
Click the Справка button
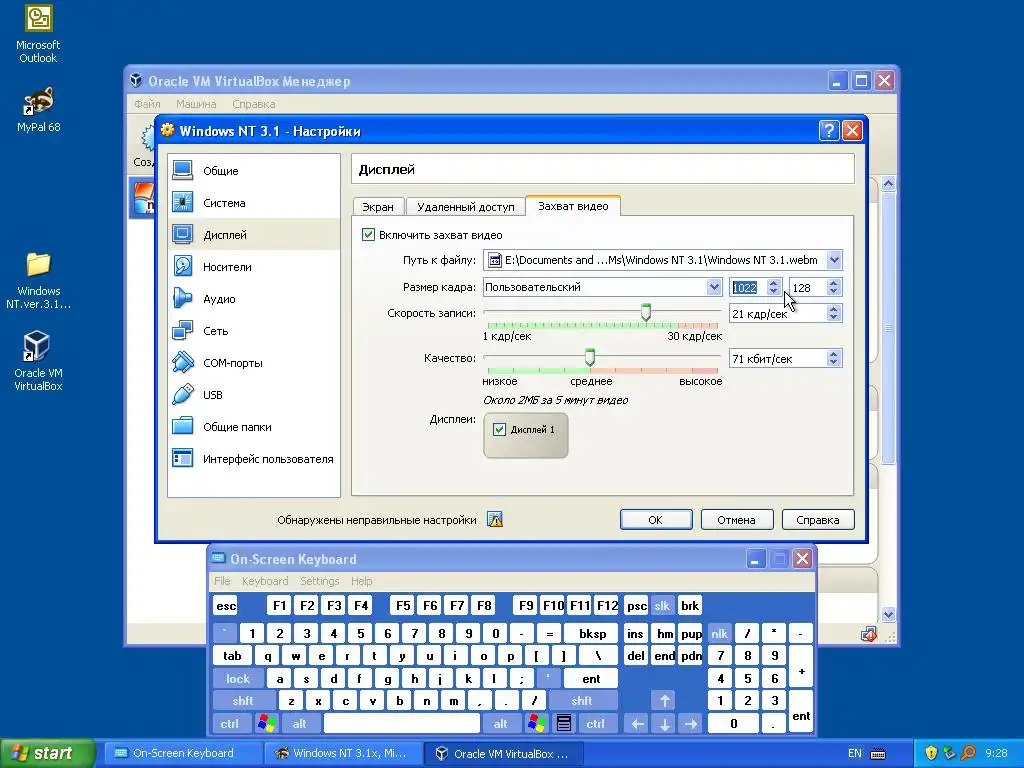point(818,520)
